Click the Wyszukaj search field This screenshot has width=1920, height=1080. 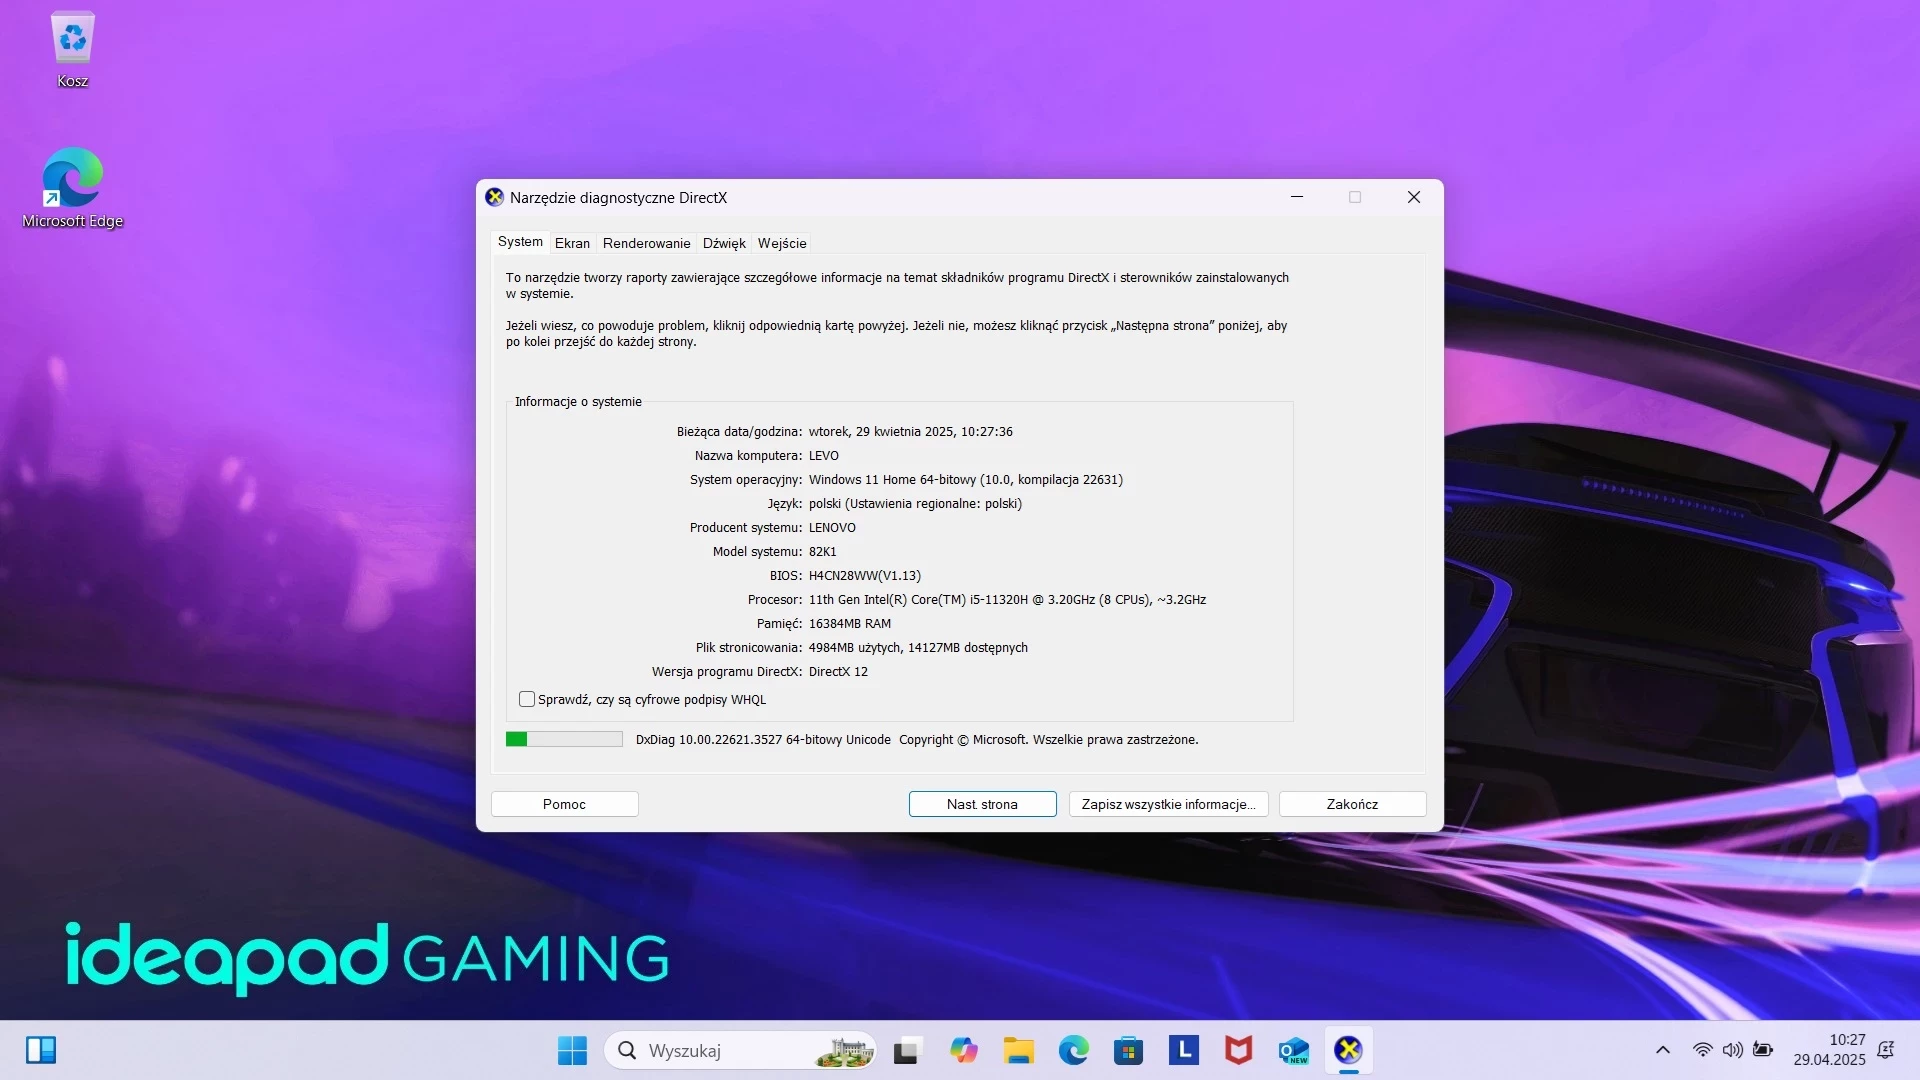740,1050
